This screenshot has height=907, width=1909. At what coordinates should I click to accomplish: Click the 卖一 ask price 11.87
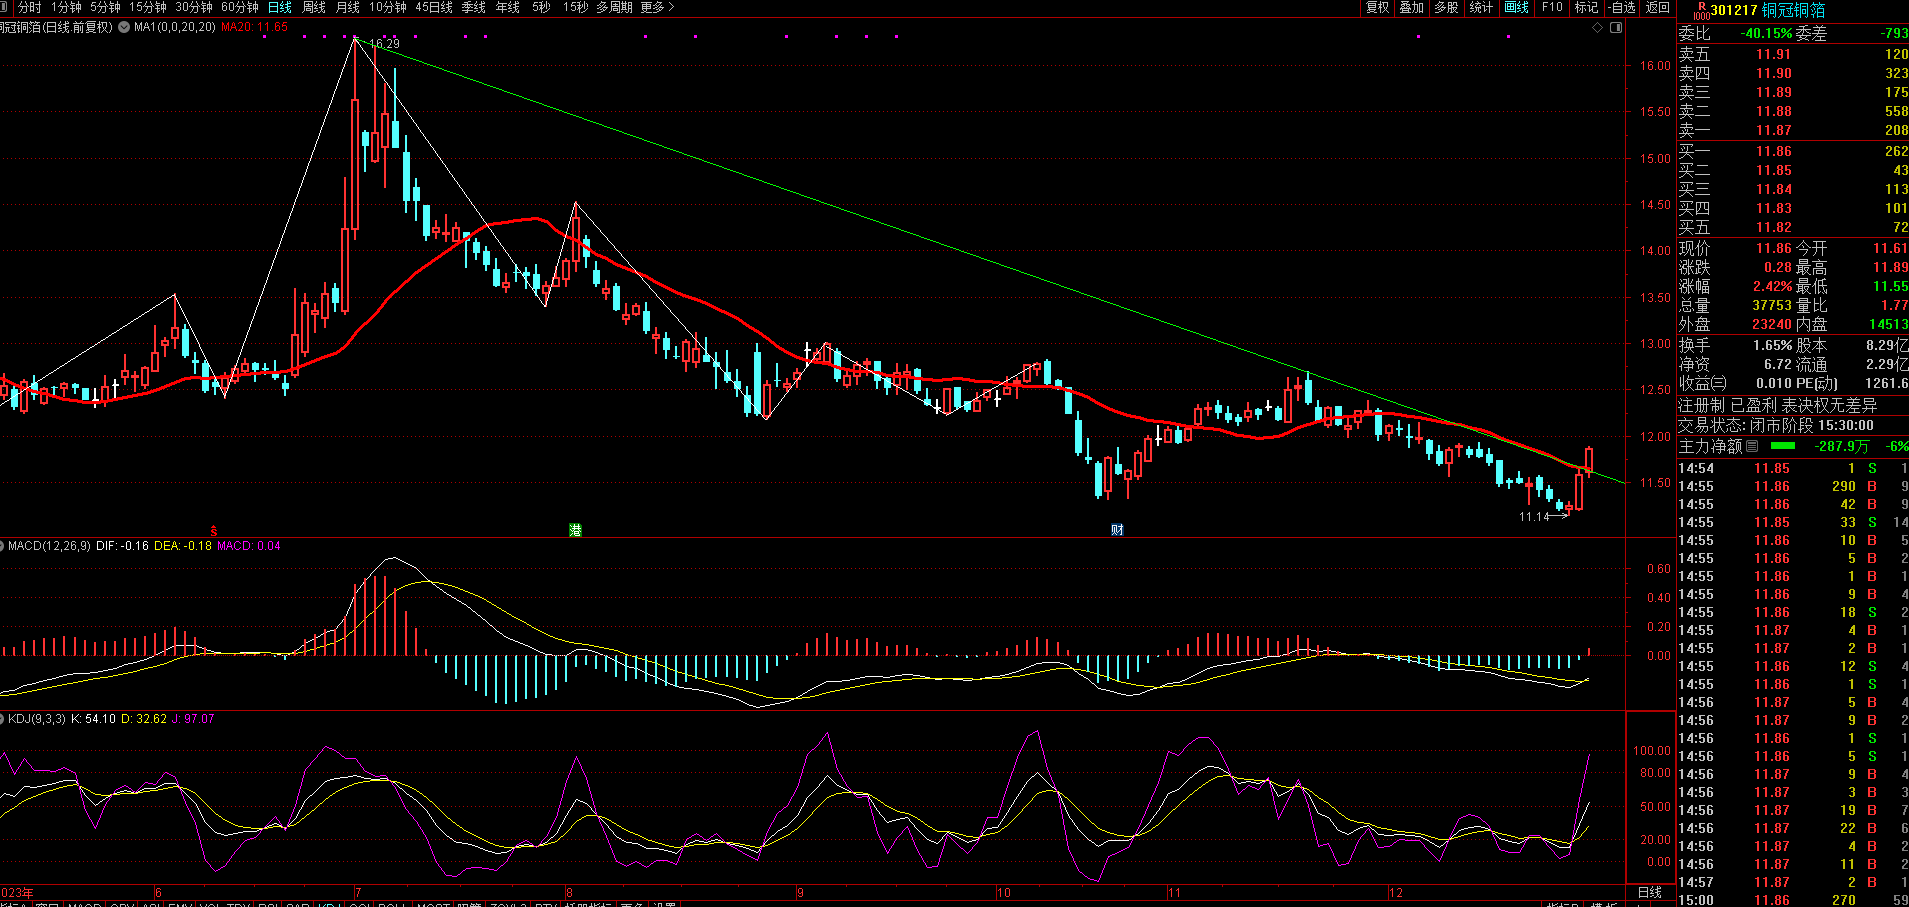pyautogui.click(x=1774, y=130)
